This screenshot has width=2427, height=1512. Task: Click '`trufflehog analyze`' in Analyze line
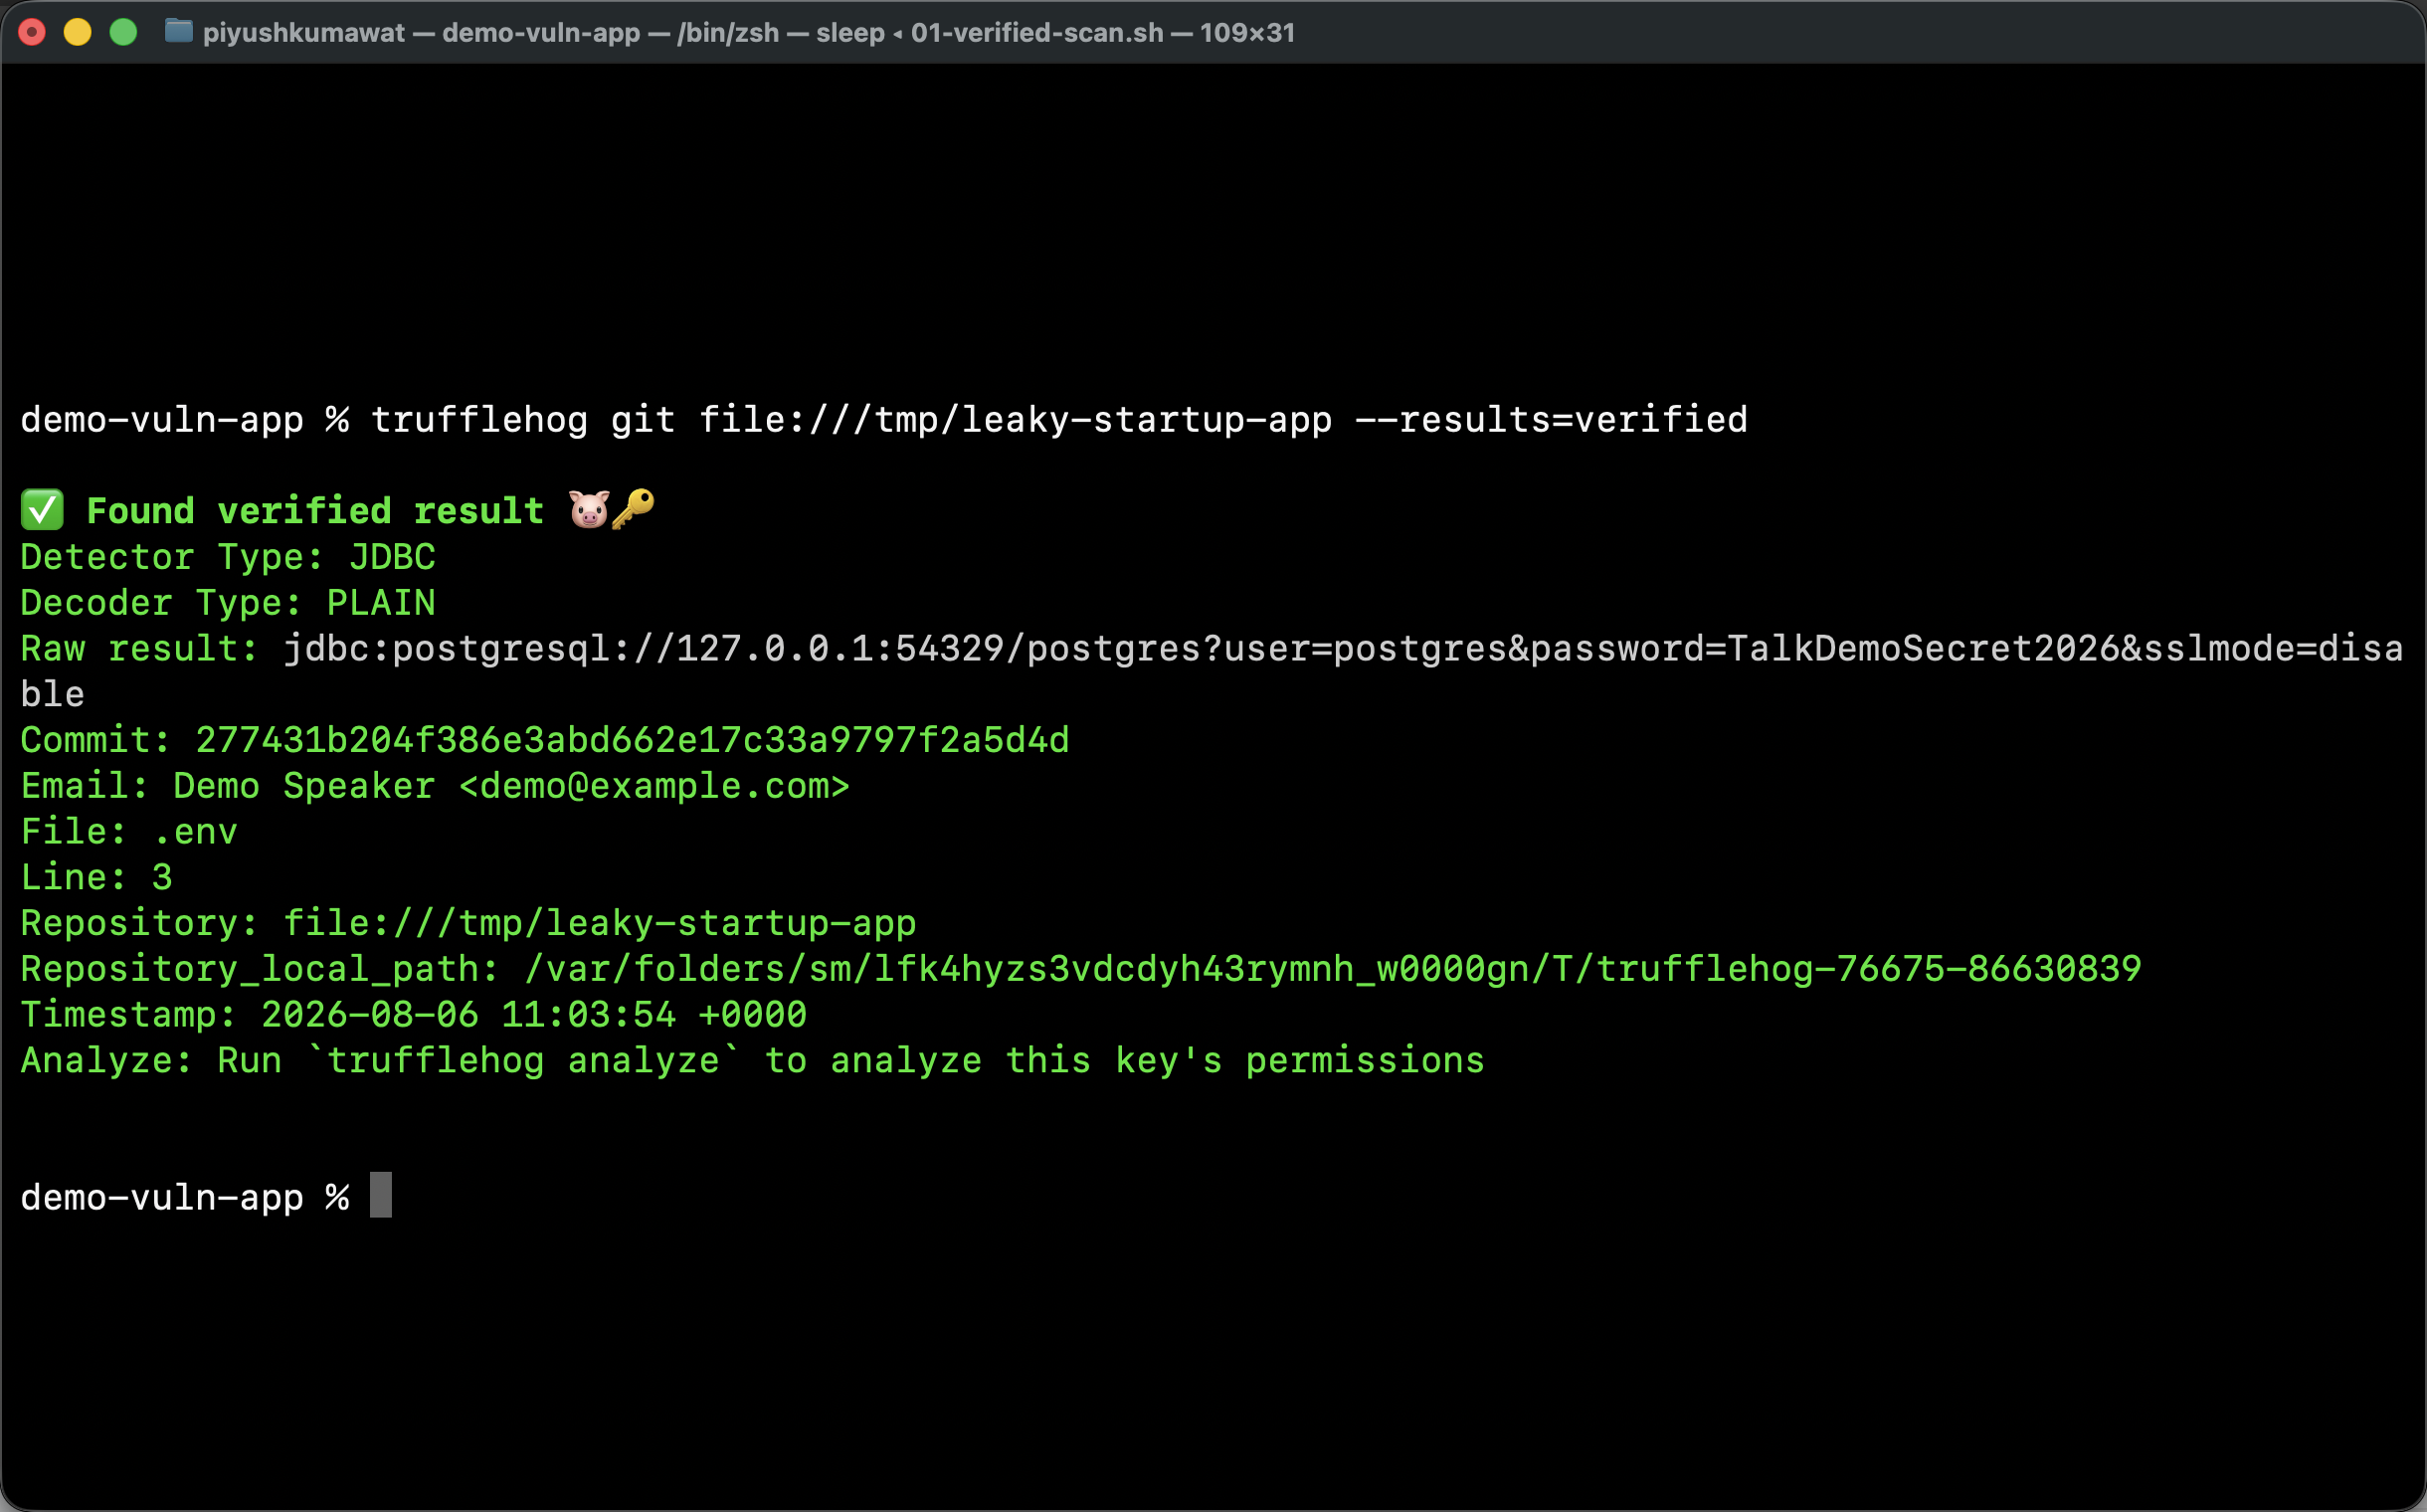pos(523,1060)
